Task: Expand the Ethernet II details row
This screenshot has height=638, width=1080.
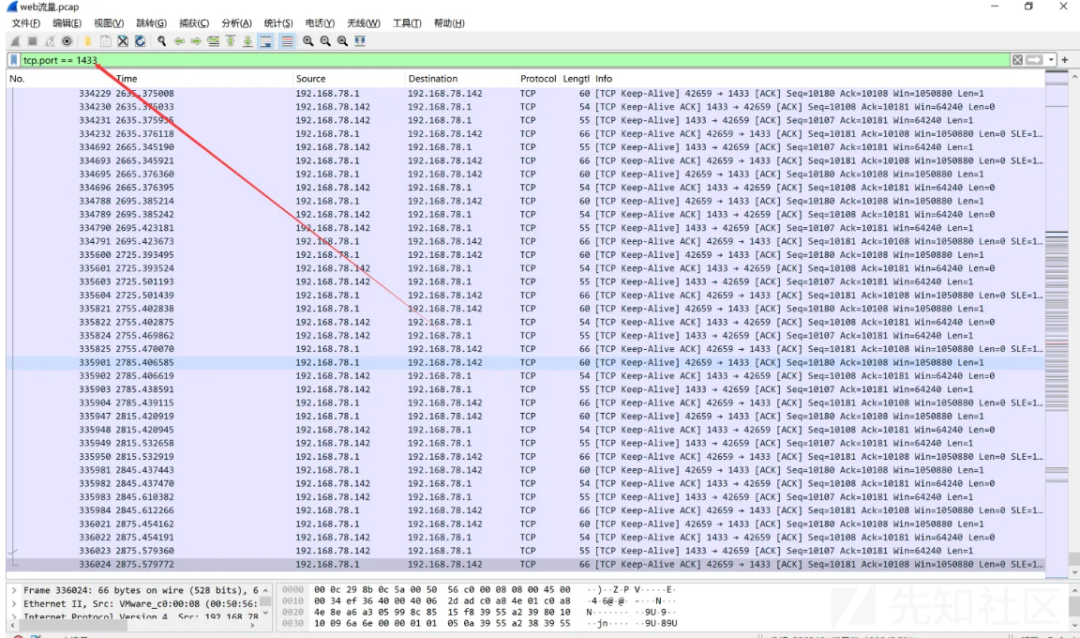Action: tap(14, 604)
